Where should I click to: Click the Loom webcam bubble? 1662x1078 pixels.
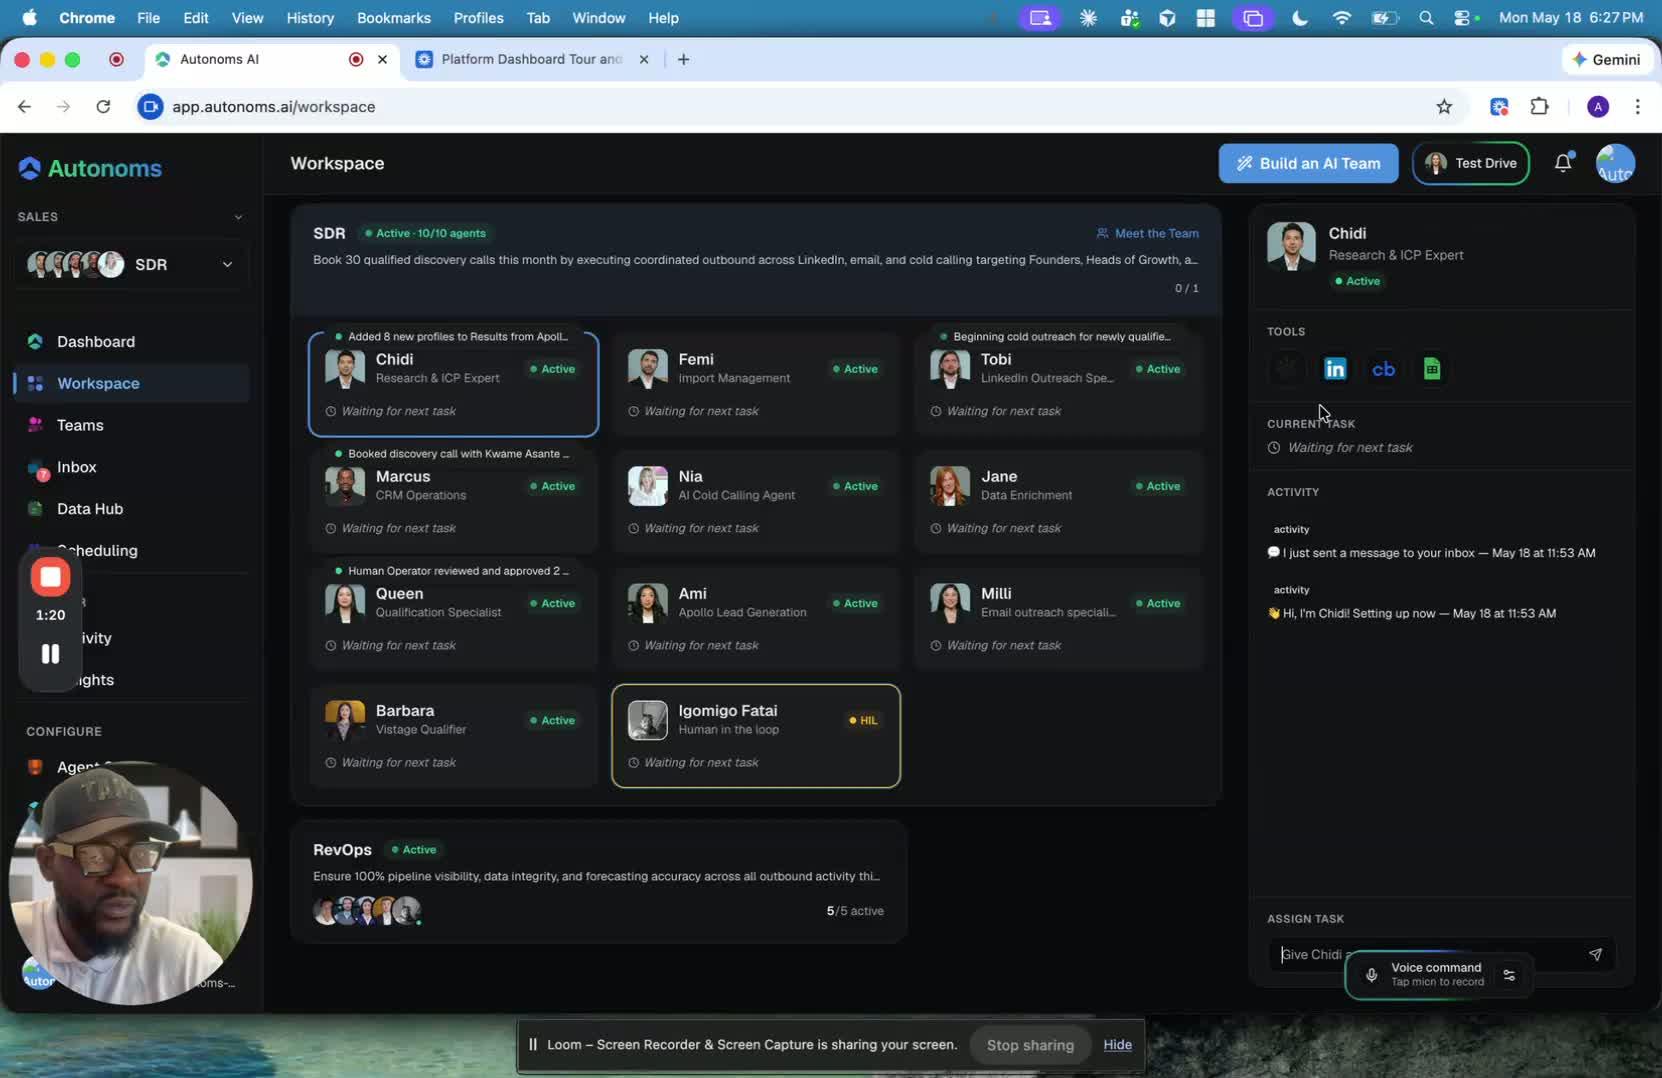click(x=130, y=884)
